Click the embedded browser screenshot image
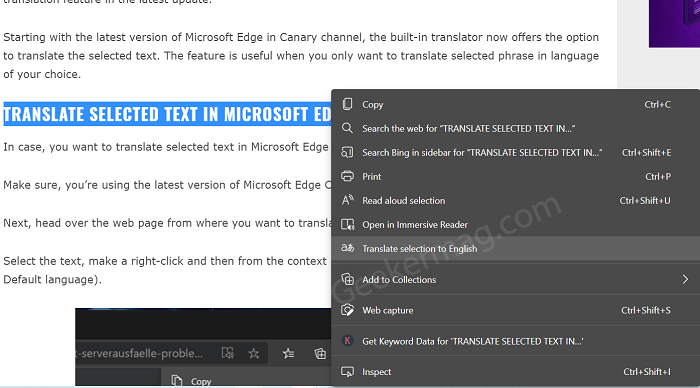The width and height of the screenshot is (700, 388). (x=203, y=347)
